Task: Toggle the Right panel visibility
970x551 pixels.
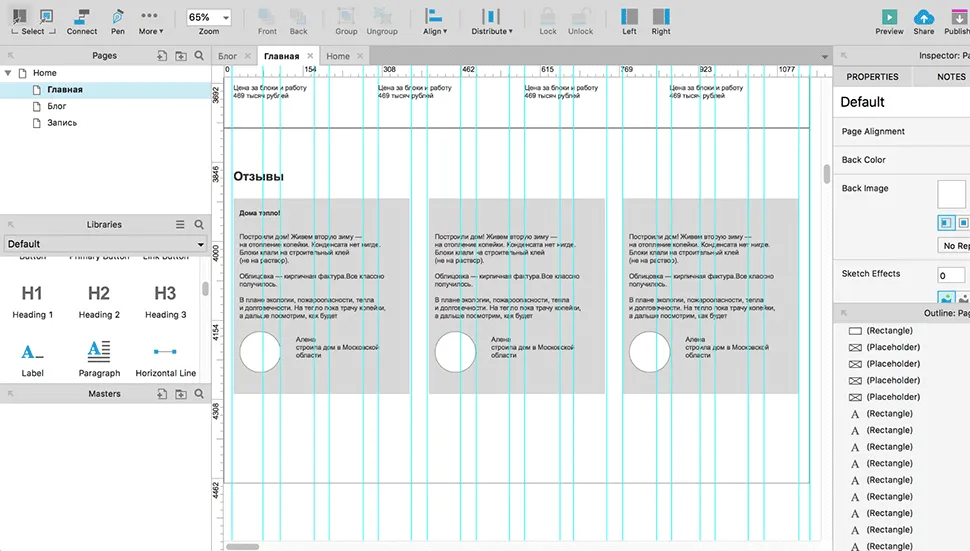Action: coord(661,20)
